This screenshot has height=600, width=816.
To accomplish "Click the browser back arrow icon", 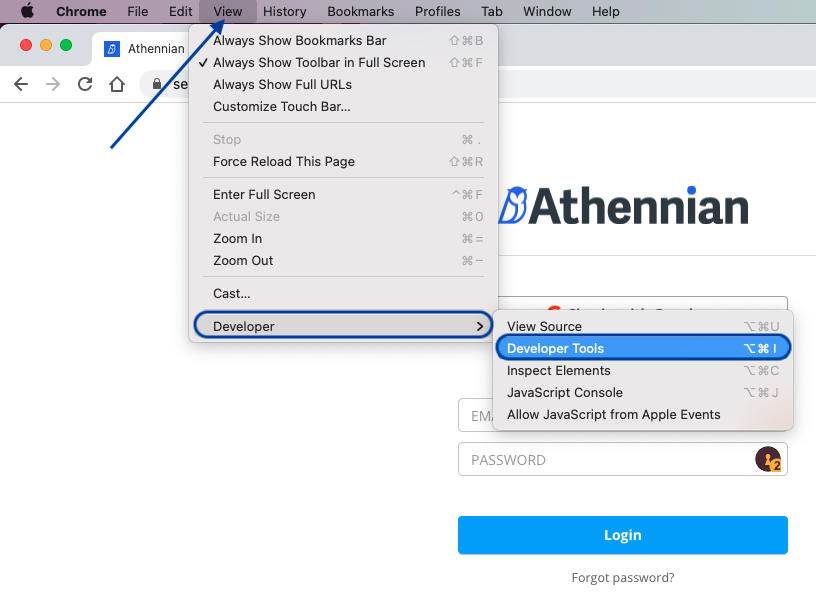I will (x=21, y=84).
